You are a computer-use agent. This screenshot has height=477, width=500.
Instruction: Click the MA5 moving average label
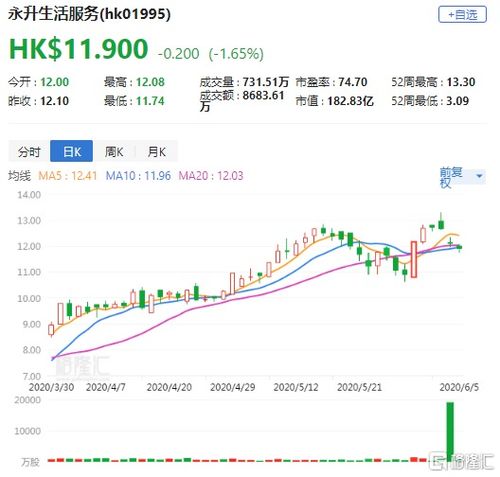67,176
